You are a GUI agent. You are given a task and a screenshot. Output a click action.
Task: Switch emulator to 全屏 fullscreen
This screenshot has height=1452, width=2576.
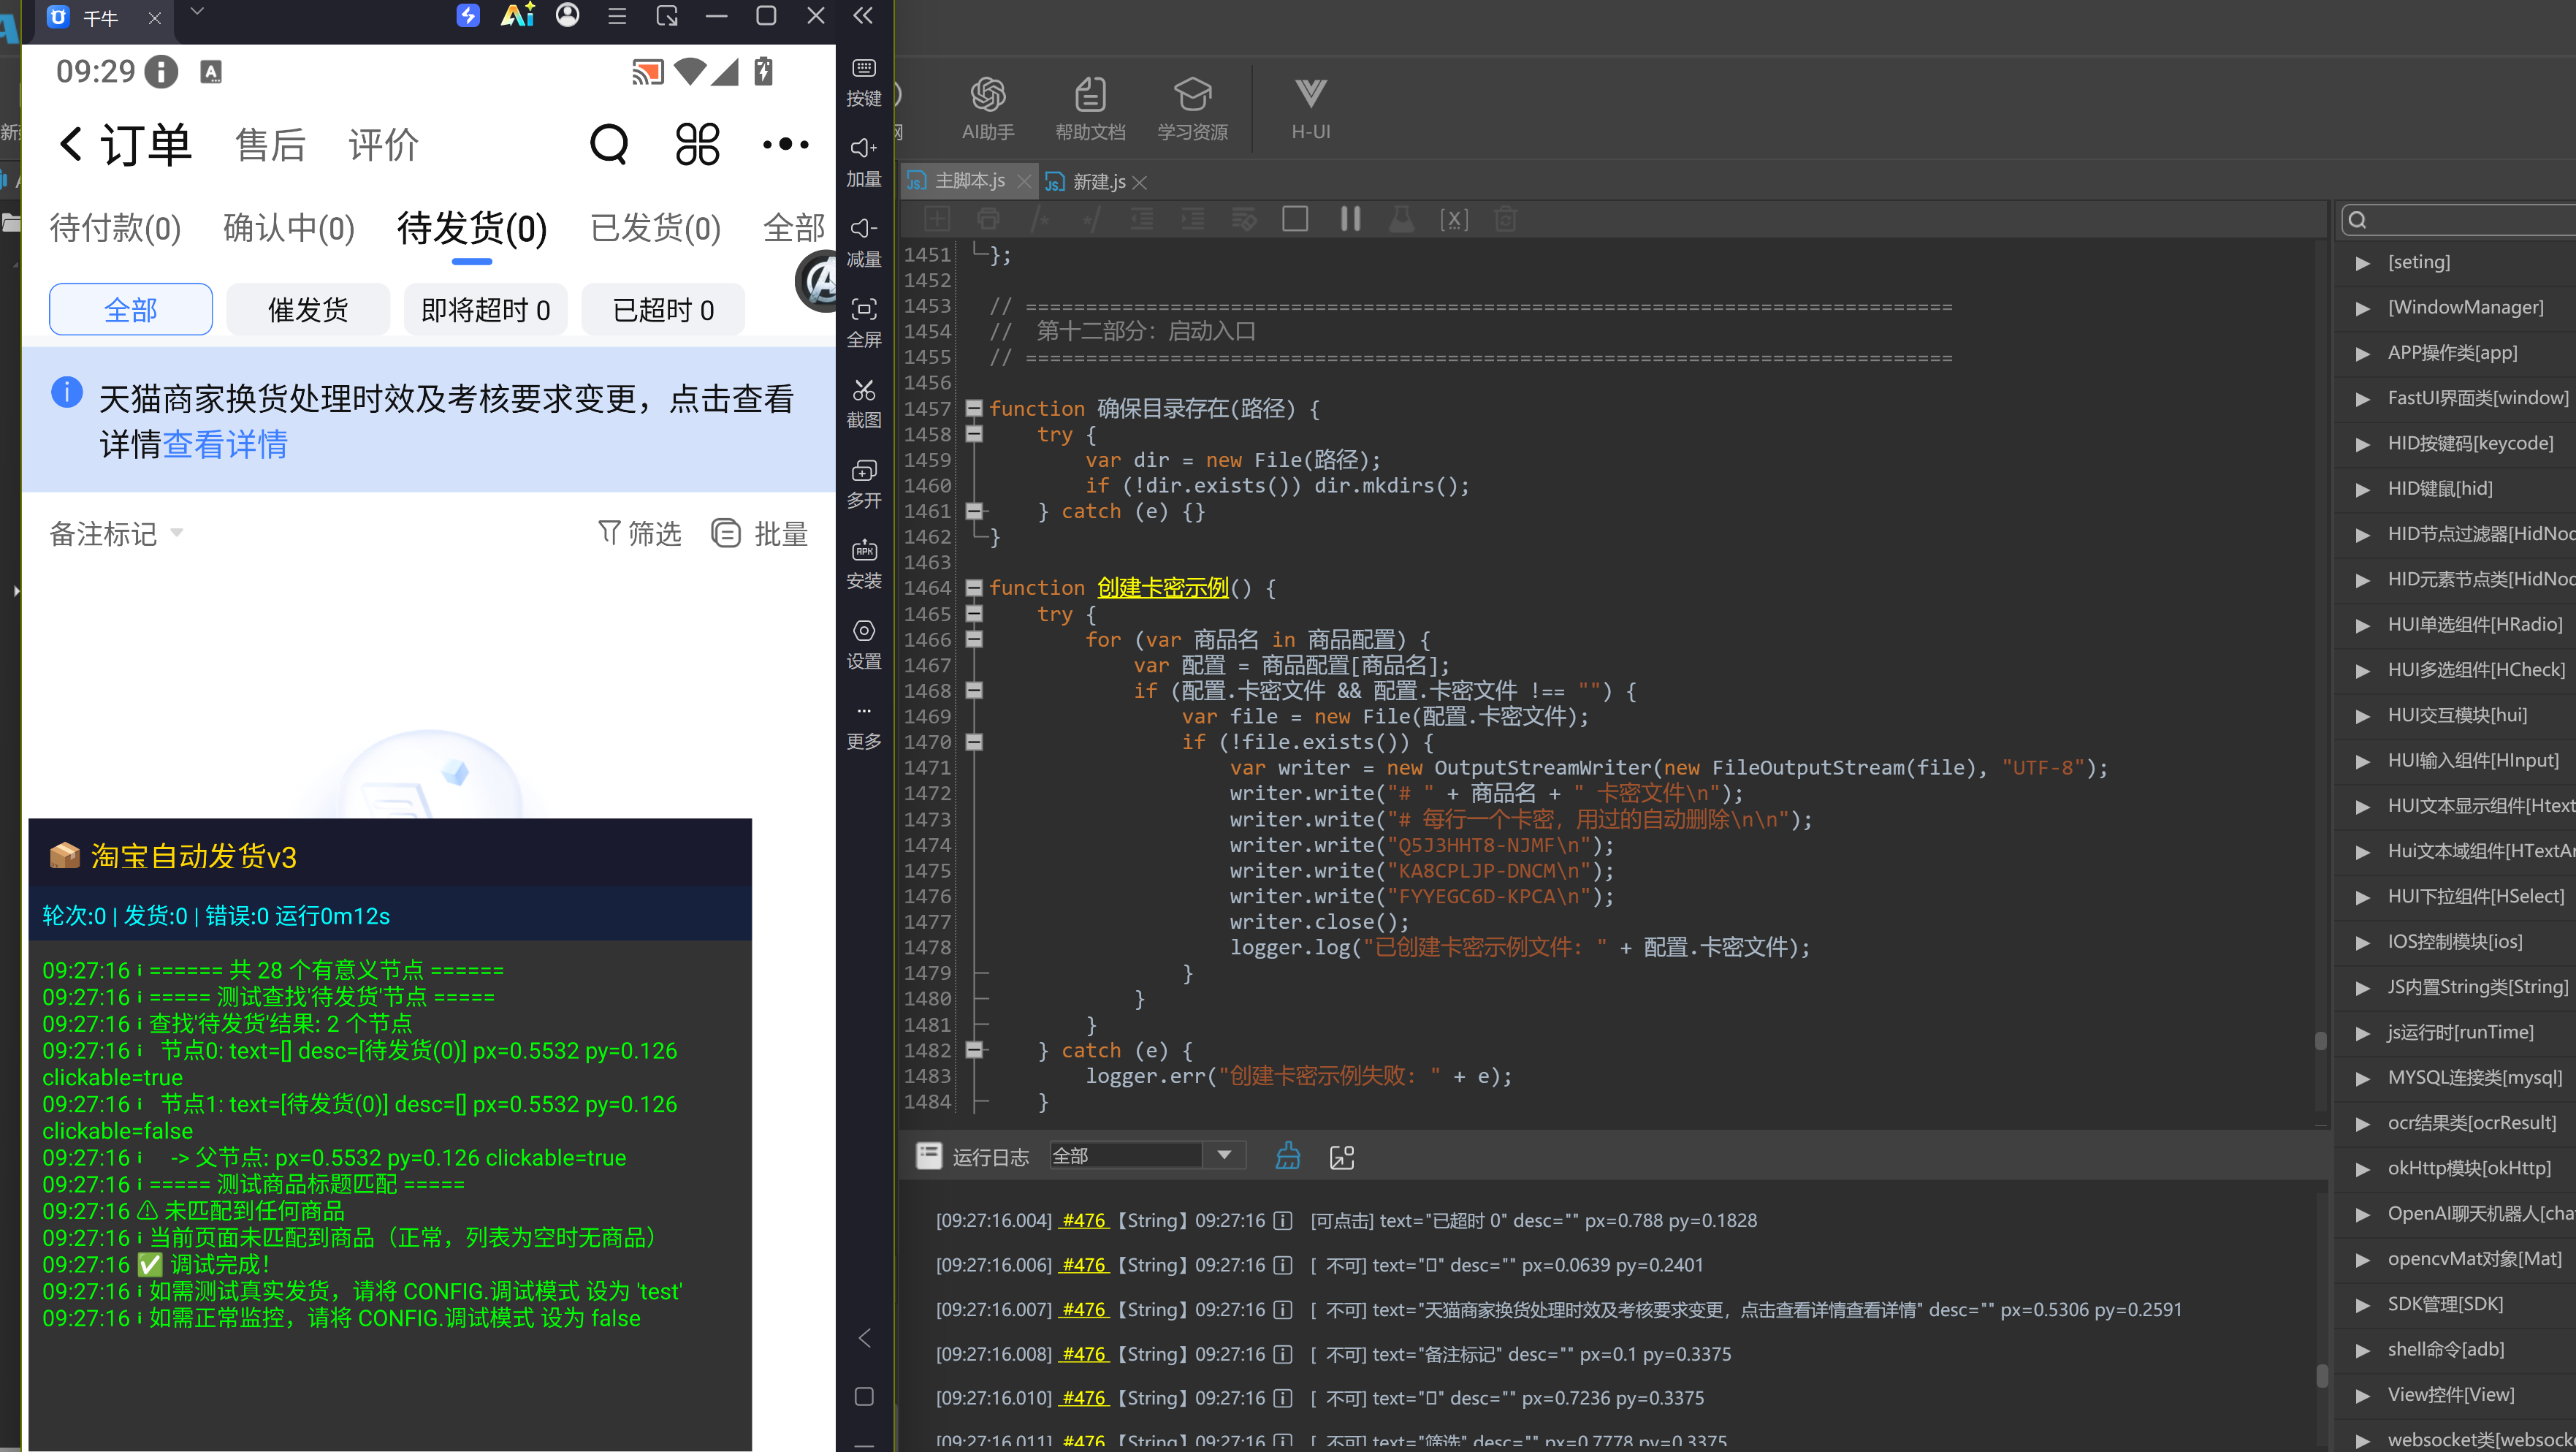864,323
